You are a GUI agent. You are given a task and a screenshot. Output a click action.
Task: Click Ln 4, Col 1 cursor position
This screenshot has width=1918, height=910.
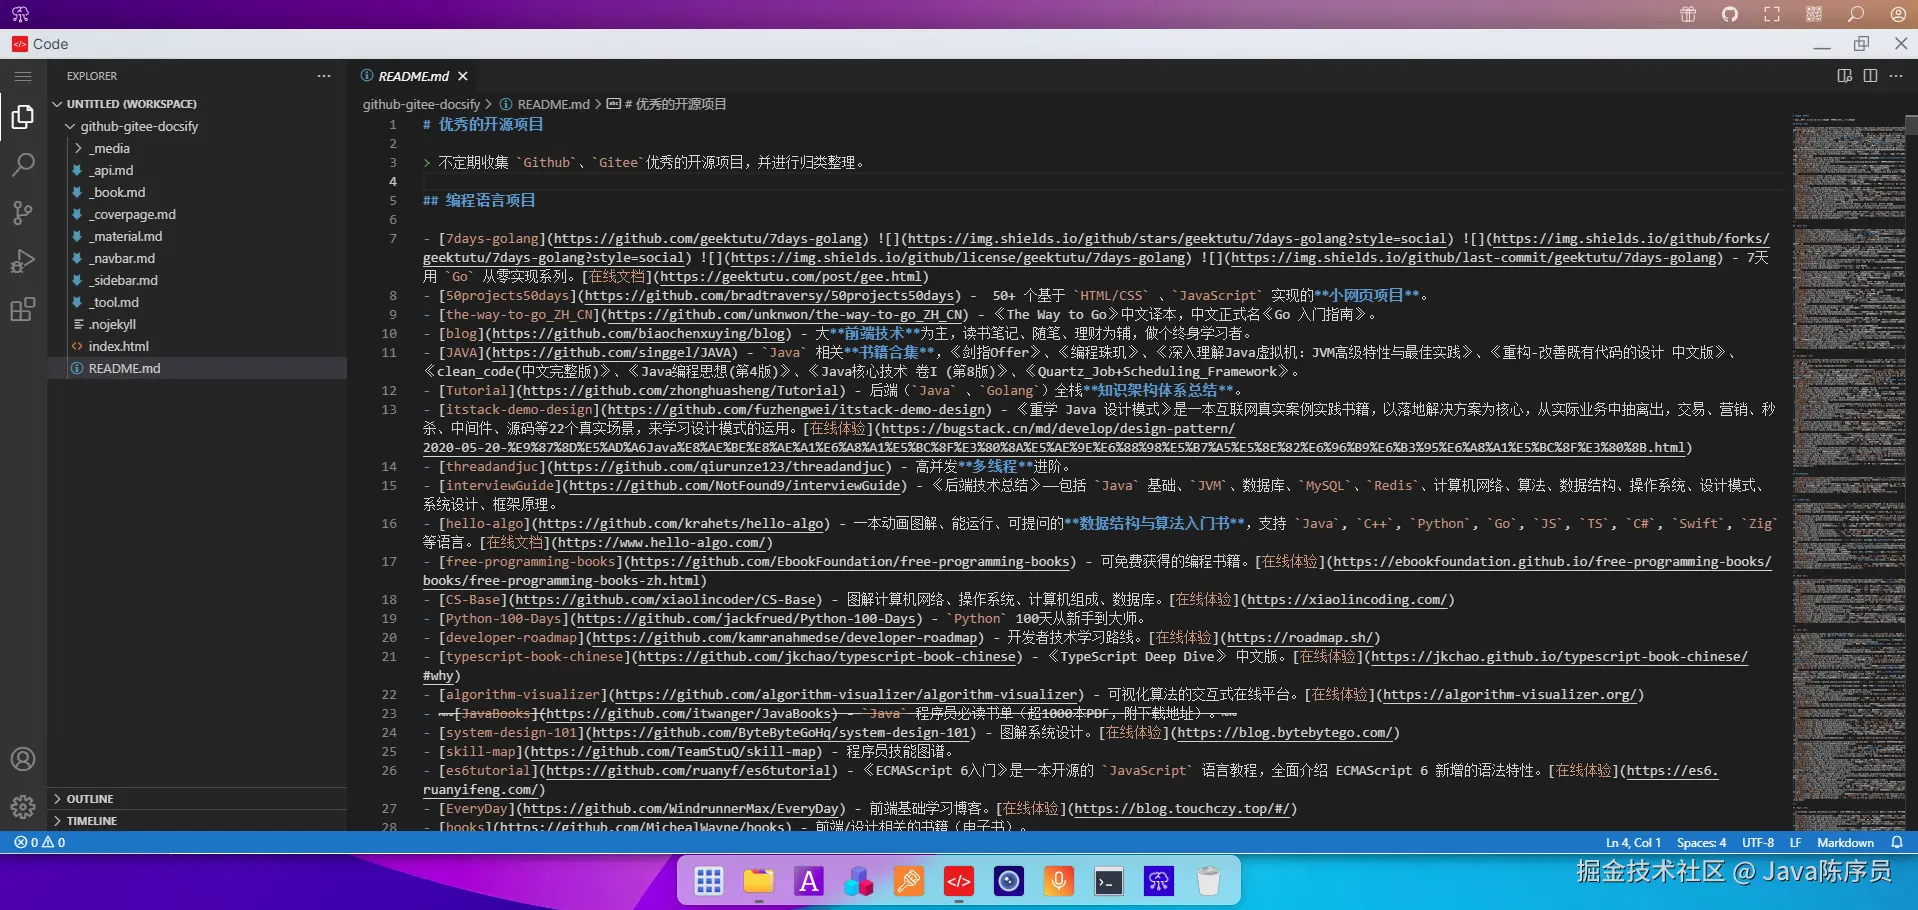(1633, 843)
